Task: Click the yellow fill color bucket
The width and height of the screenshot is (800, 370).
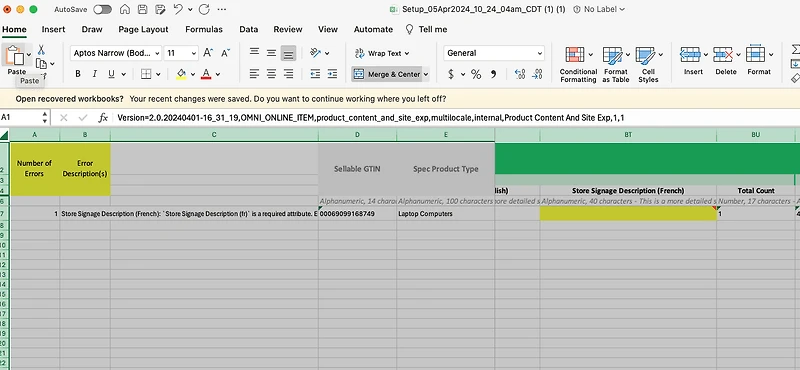Action: [x=181, y=74]
